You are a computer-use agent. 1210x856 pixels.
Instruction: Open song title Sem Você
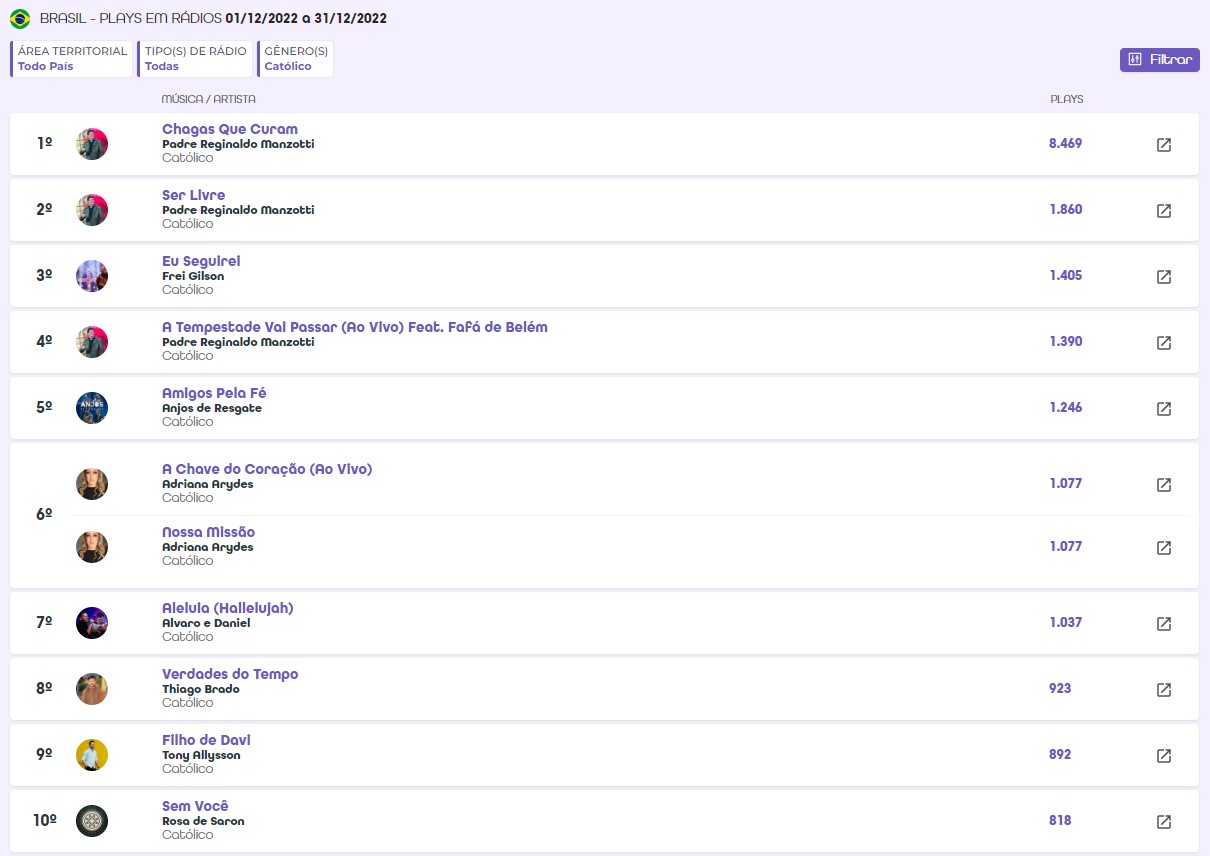click(196, 806)
